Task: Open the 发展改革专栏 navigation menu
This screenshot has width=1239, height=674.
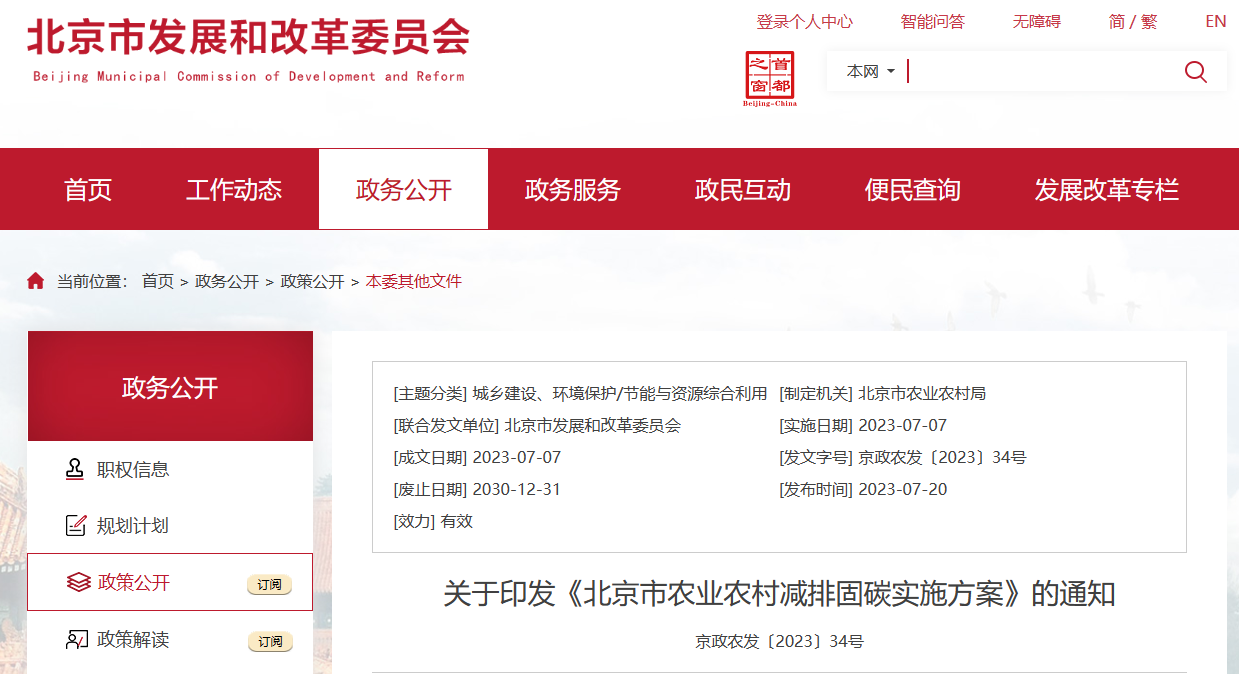Action: pyautogui.click(x=1106, y=190)
